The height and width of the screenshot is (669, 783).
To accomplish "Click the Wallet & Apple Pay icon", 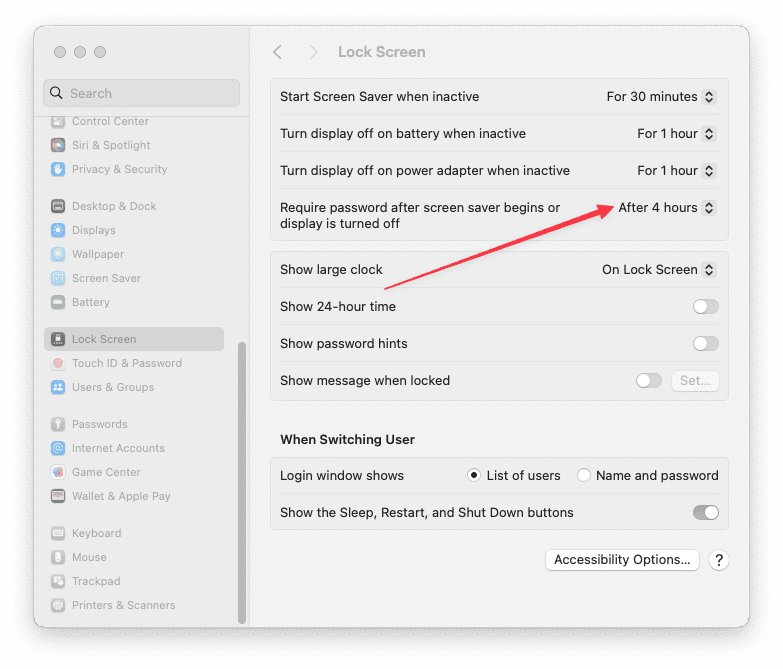I will pos(58,496).
